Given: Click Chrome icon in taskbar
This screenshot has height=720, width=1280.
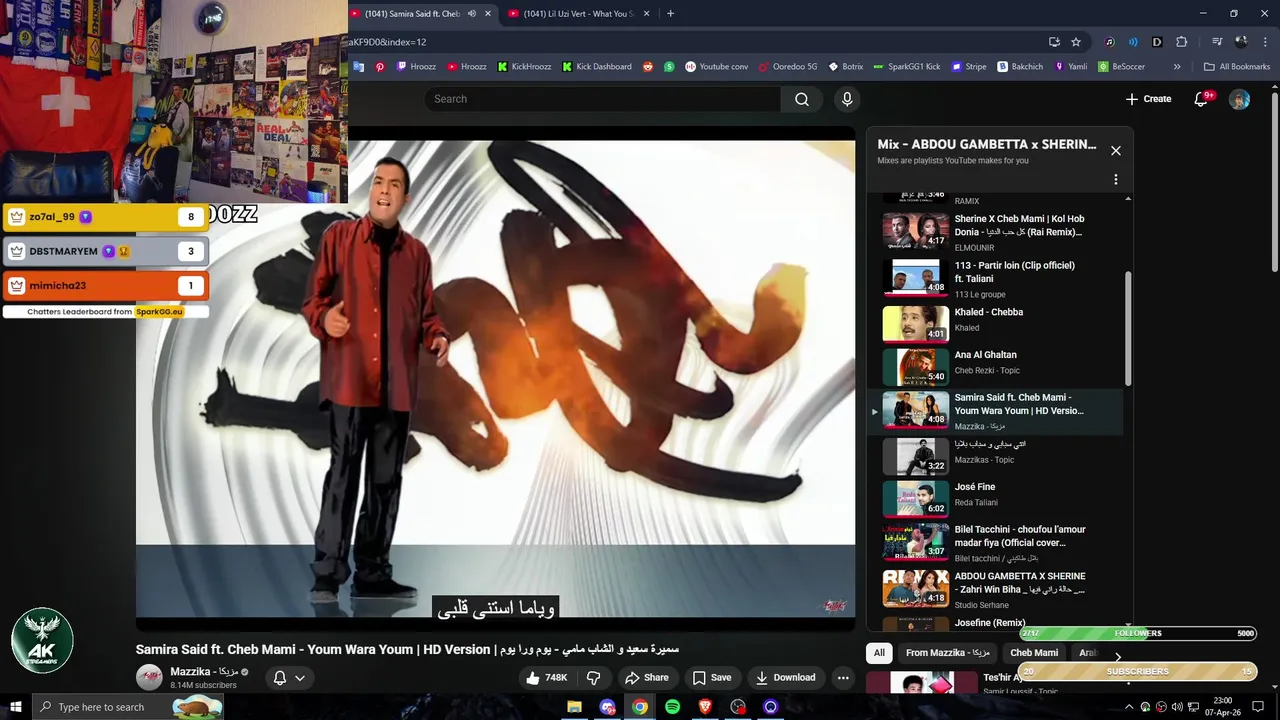Looking at the screenshot, I should 640,707.
